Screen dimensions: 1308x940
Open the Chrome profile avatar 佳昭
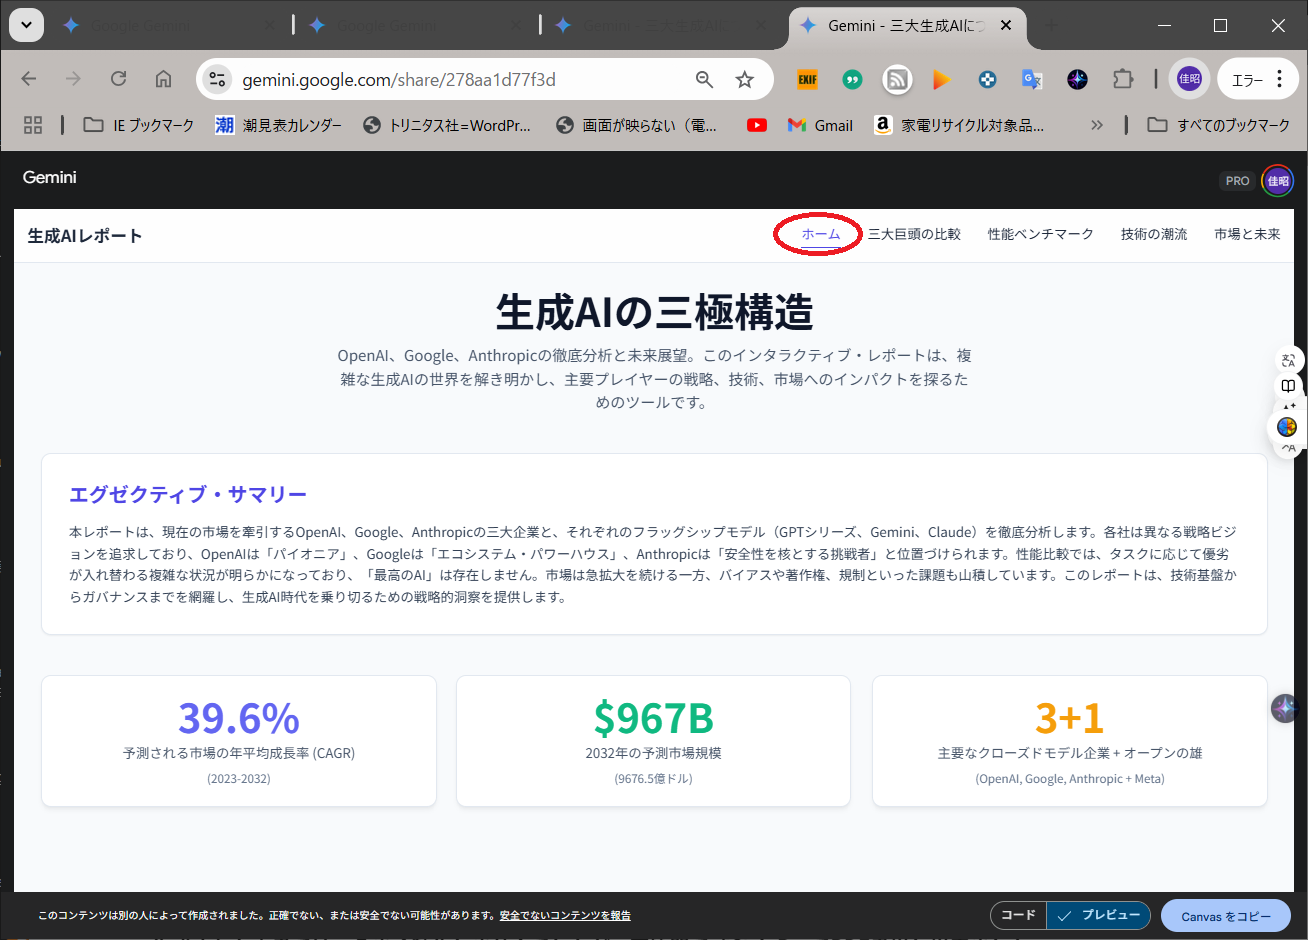pos(1189,80)
